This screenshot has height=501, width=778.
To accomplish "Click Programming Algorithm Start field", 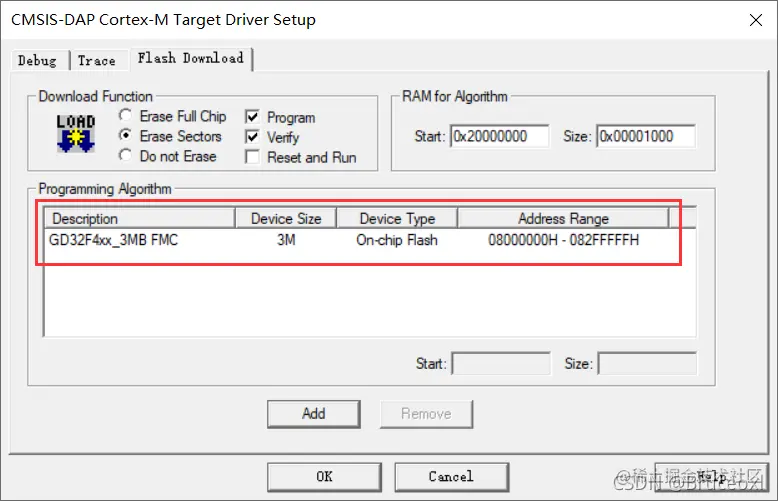I will (501, 364).
